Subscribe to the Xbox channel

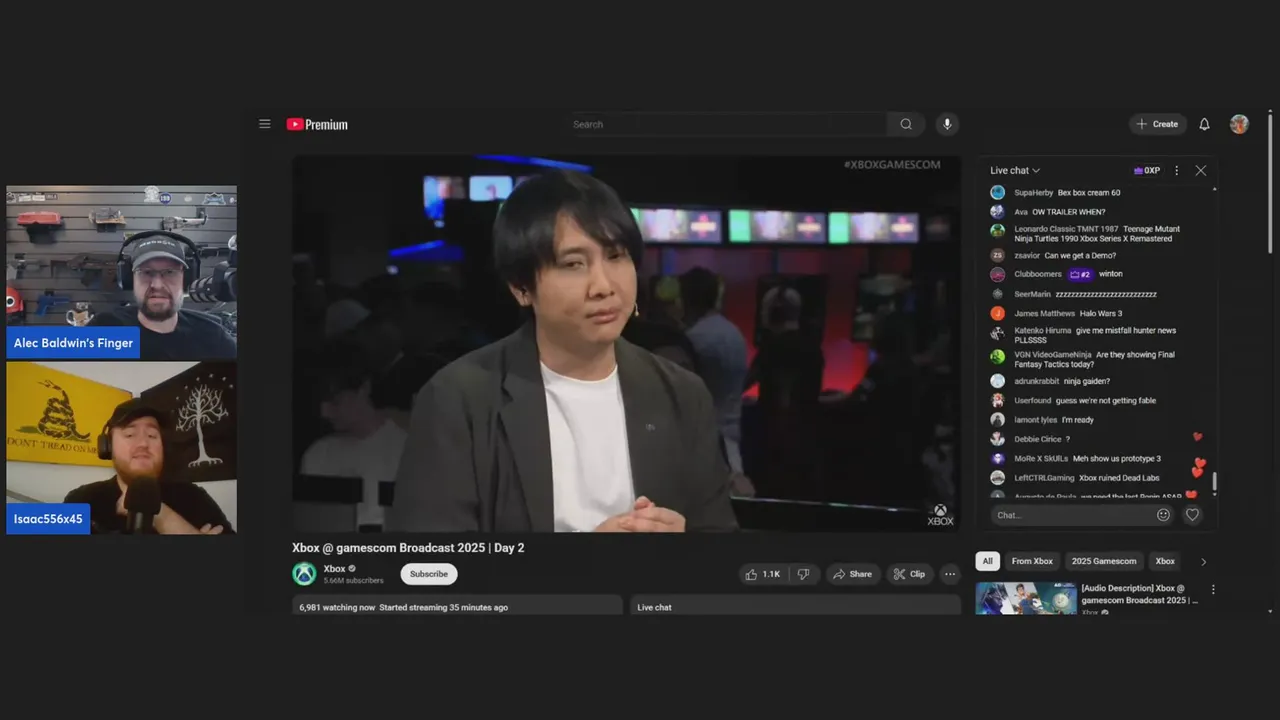[429, 574]
